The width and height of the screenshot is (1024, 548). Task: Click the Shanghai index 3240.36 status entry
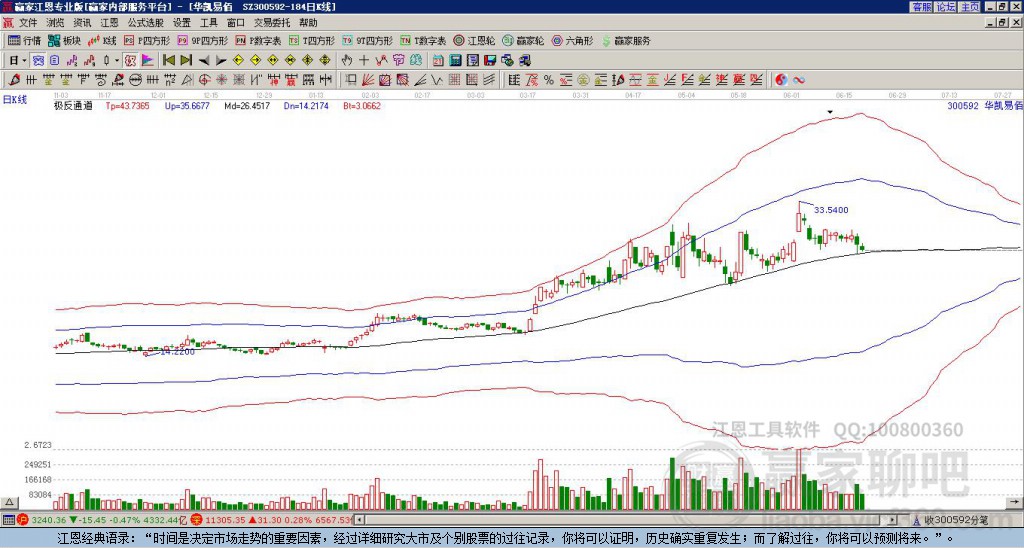[x=48, y=520]
